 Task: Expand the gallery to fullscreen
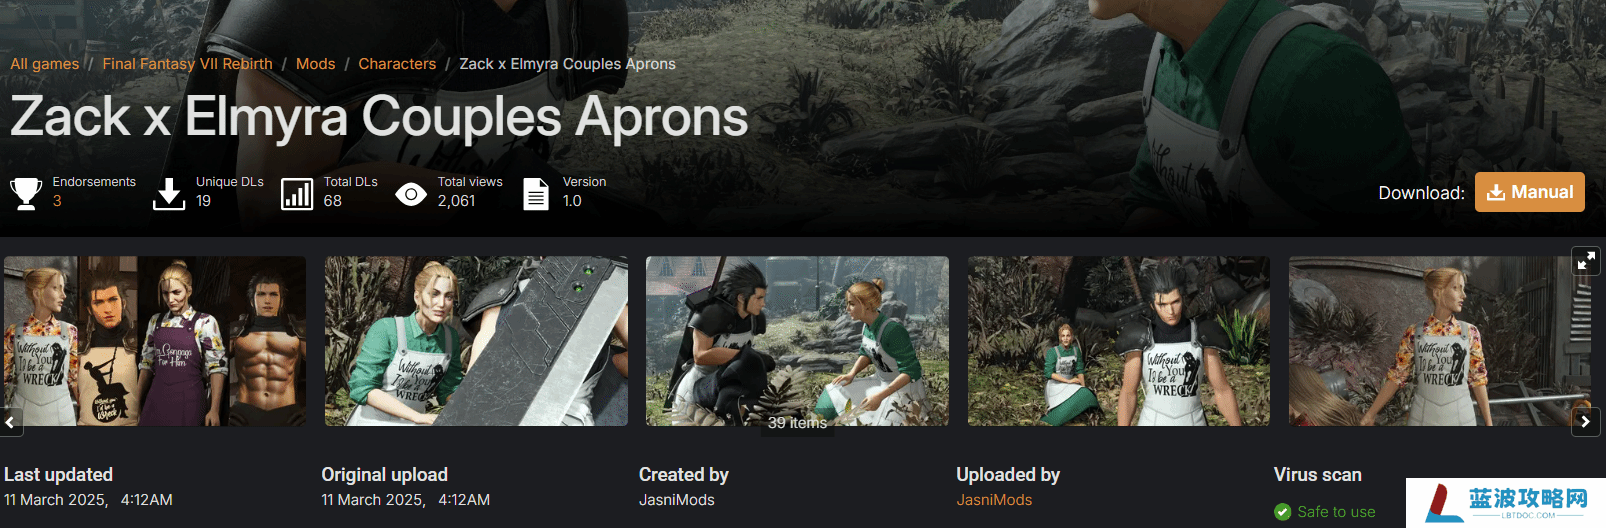(x=1586, y=261)
